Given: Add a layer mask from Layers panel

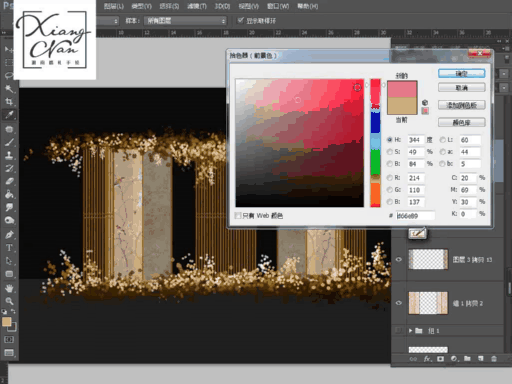Looking at the screenshot, I should click(440, 359).
